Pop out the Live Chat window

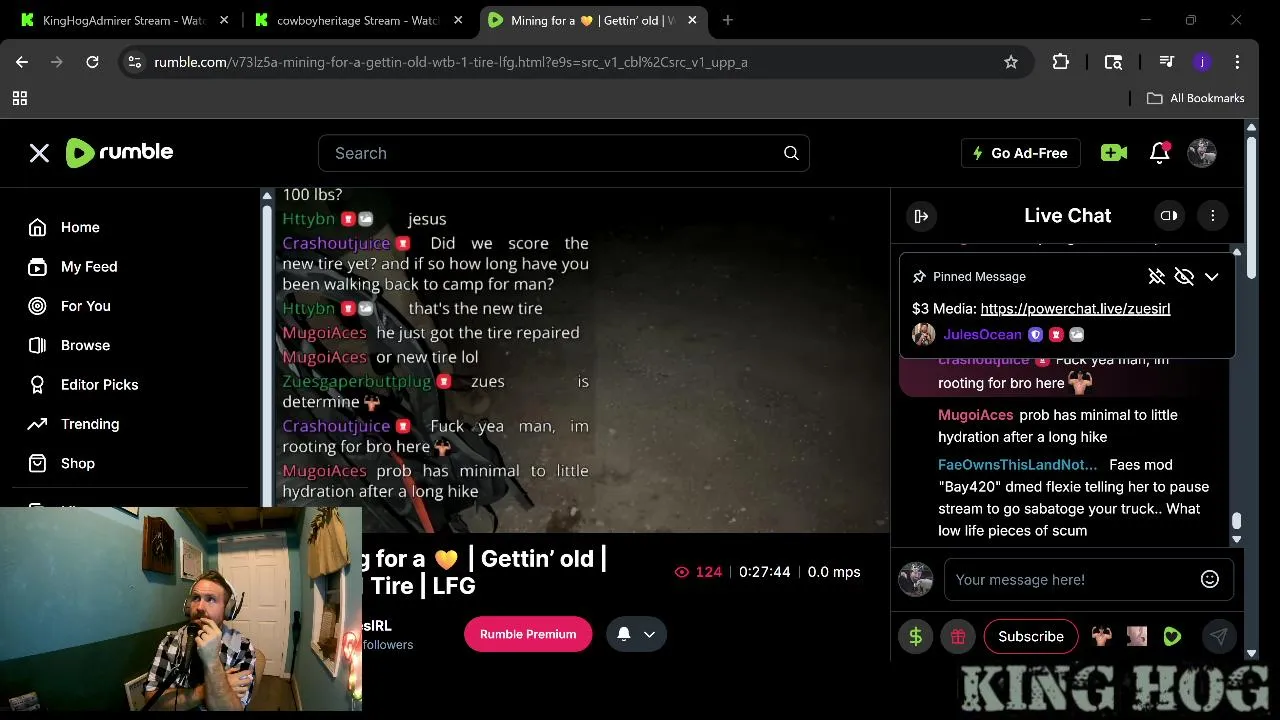pyautogui.click(x=1169, y=215)
